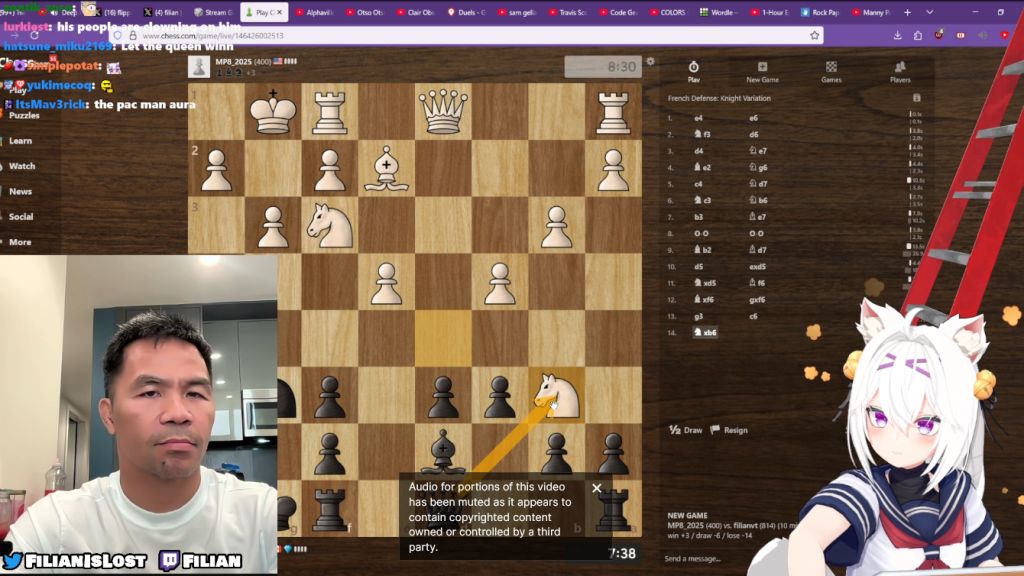Switch to the Rock Pap browser tab
1024x576 pixels.
coord(819,12)
